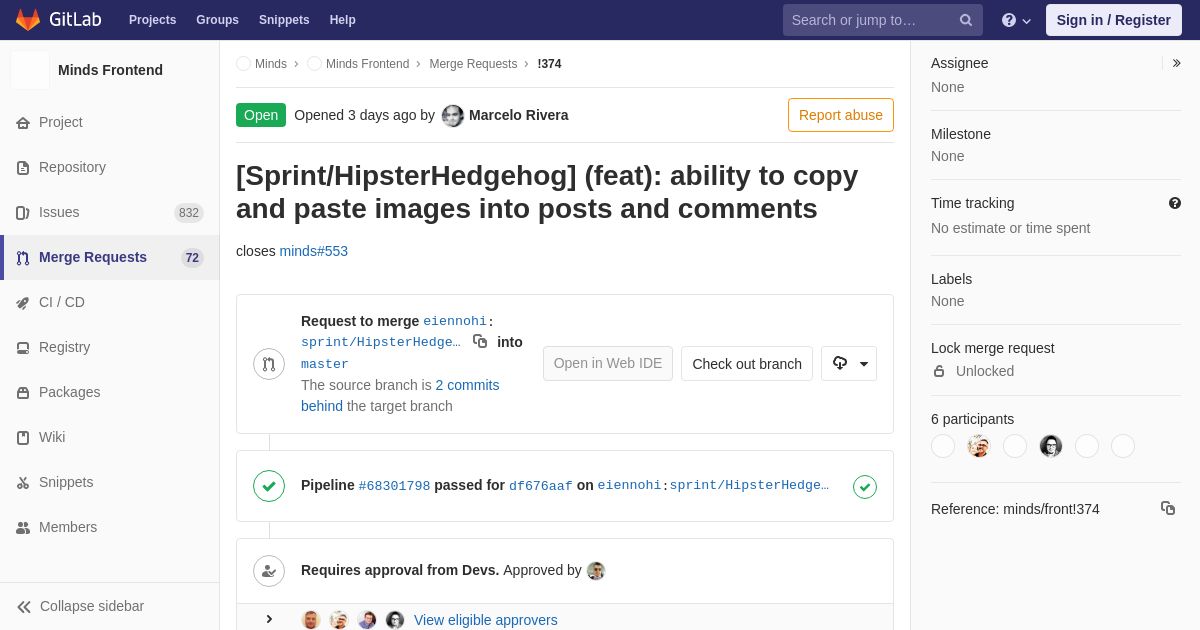Click the pipeline status check icon on right
This screenshot has height=630, width=1200.
click(865, 487)
